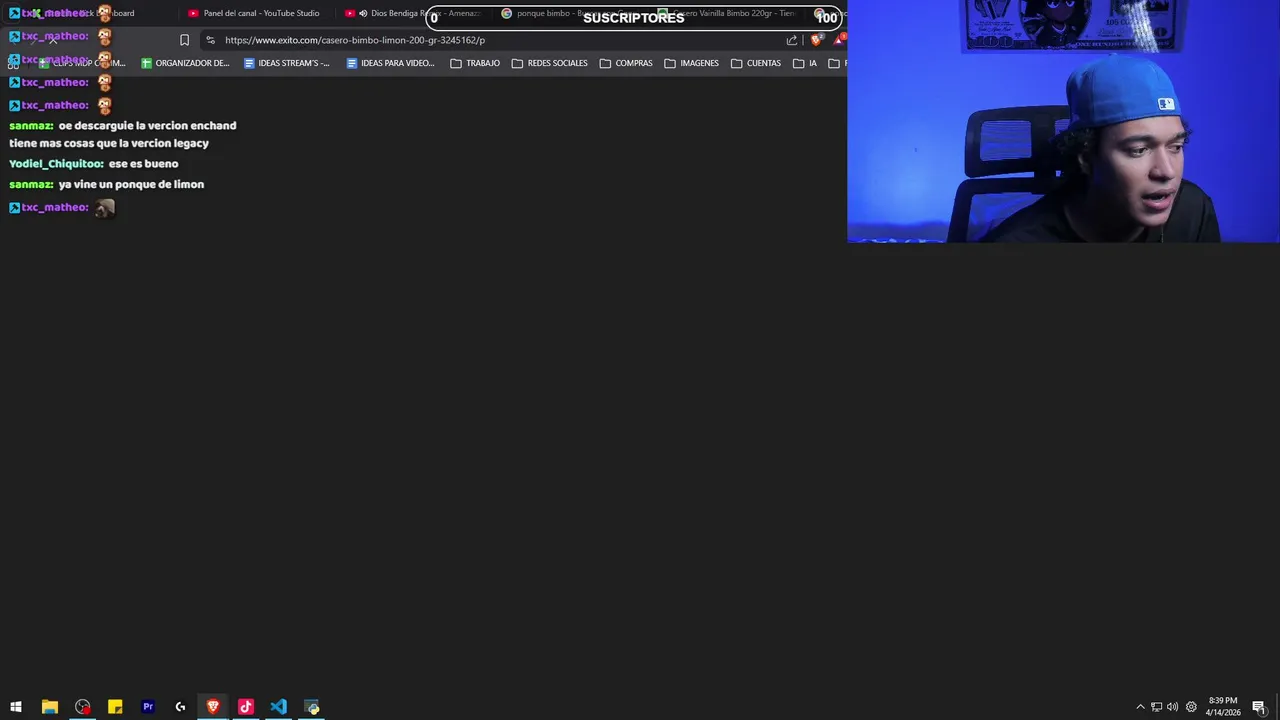Click the share icon in address bar
Image resolution: width=1280 pixels, height=720 pixels.
(792, 40)
